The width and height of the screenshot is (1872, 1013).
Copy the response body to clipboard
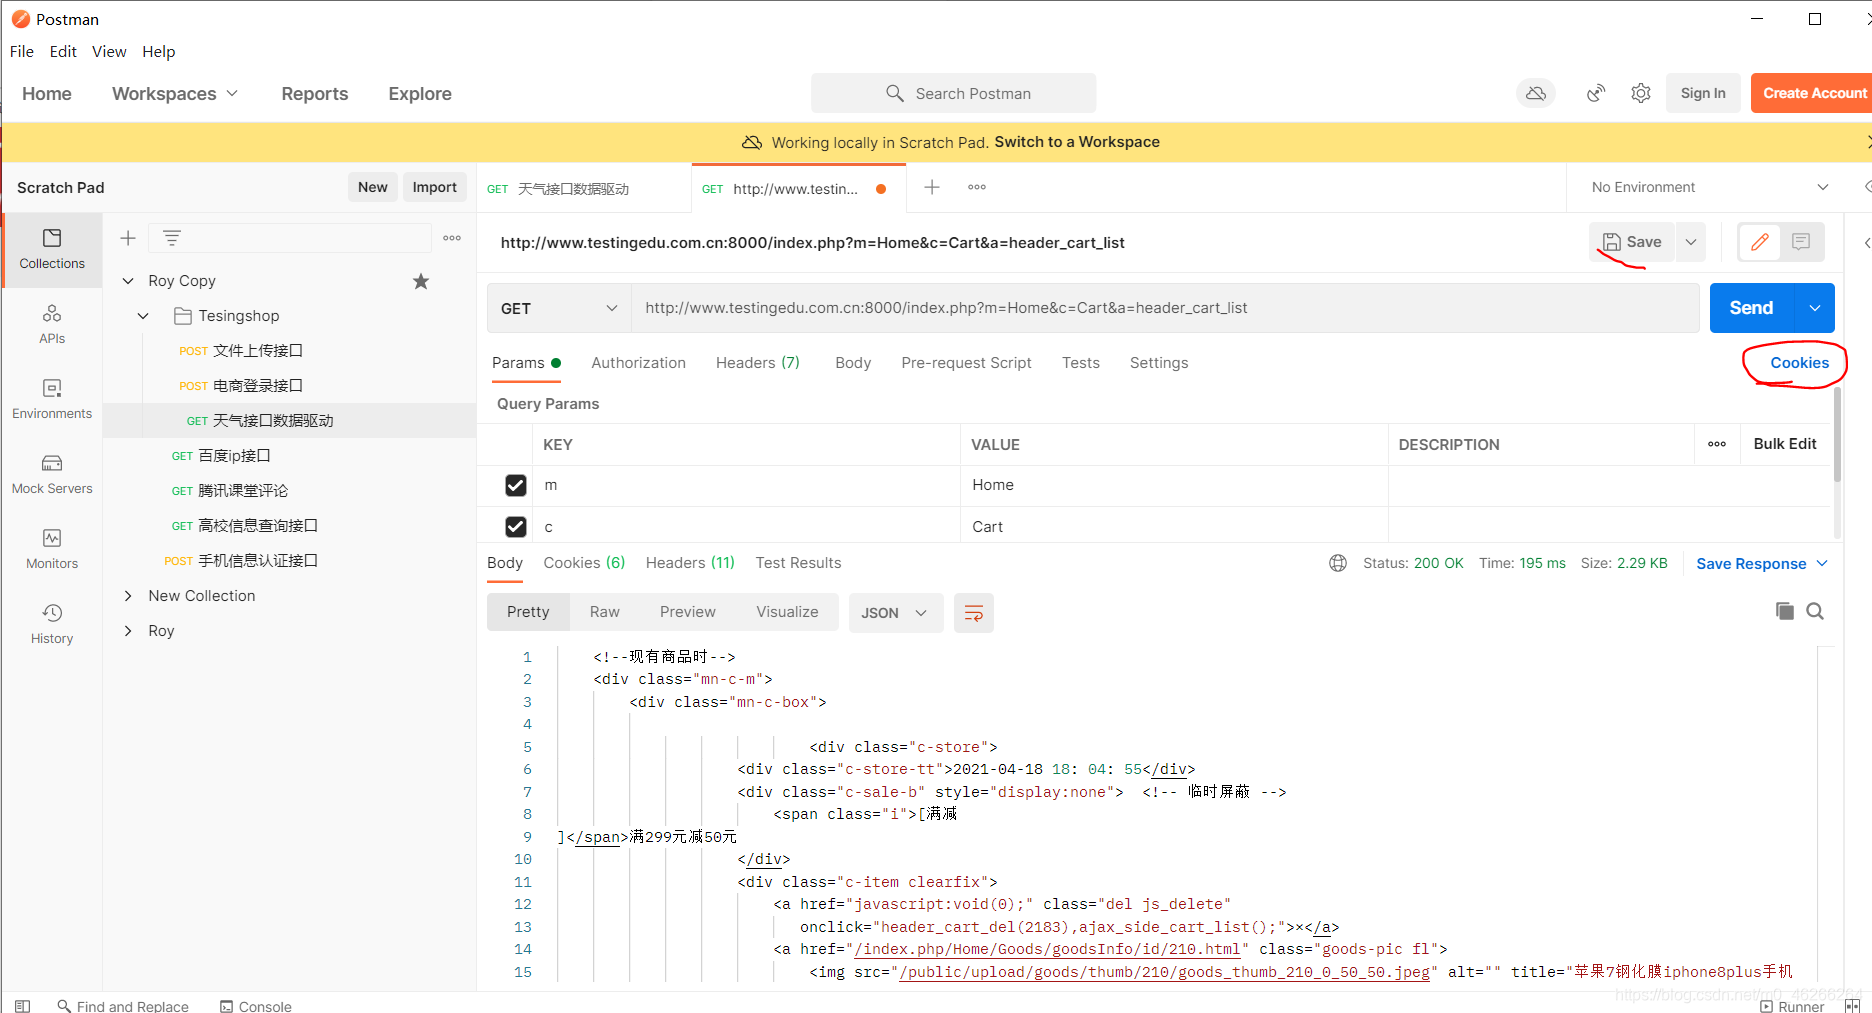tap(1784, 611)
